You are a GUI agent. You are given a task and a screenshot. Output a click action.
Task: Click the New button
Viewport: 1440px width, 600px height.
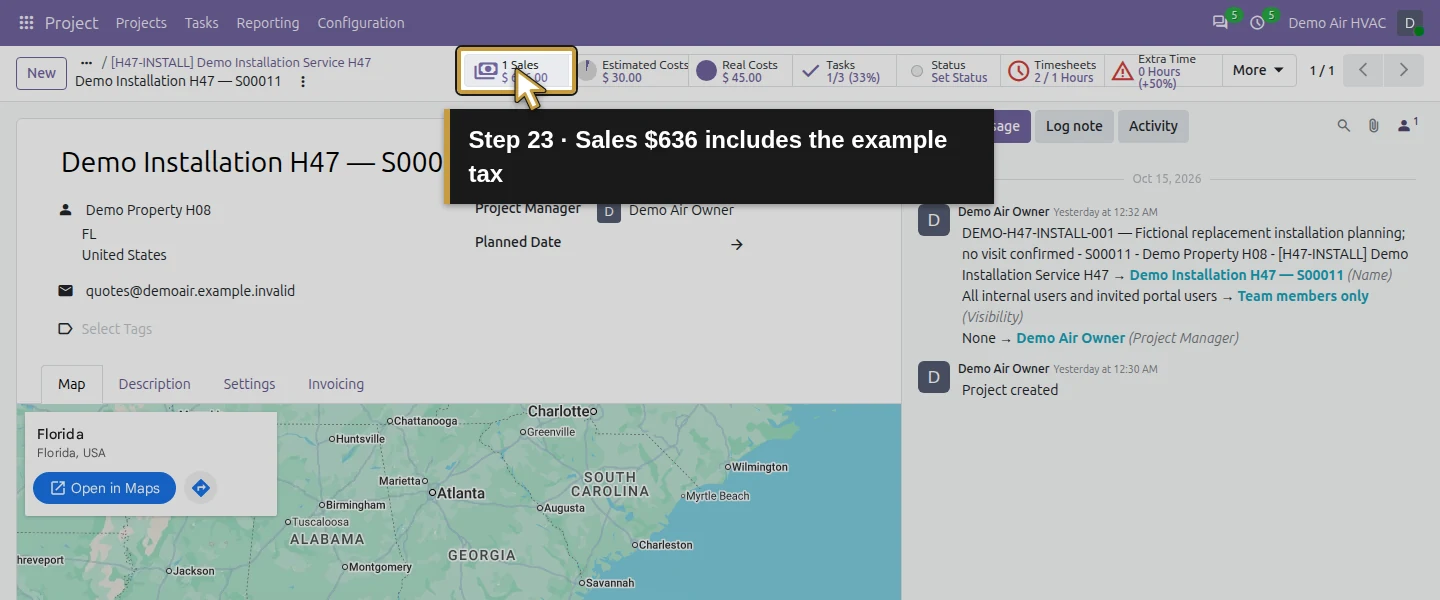click(x=41, y=72)
